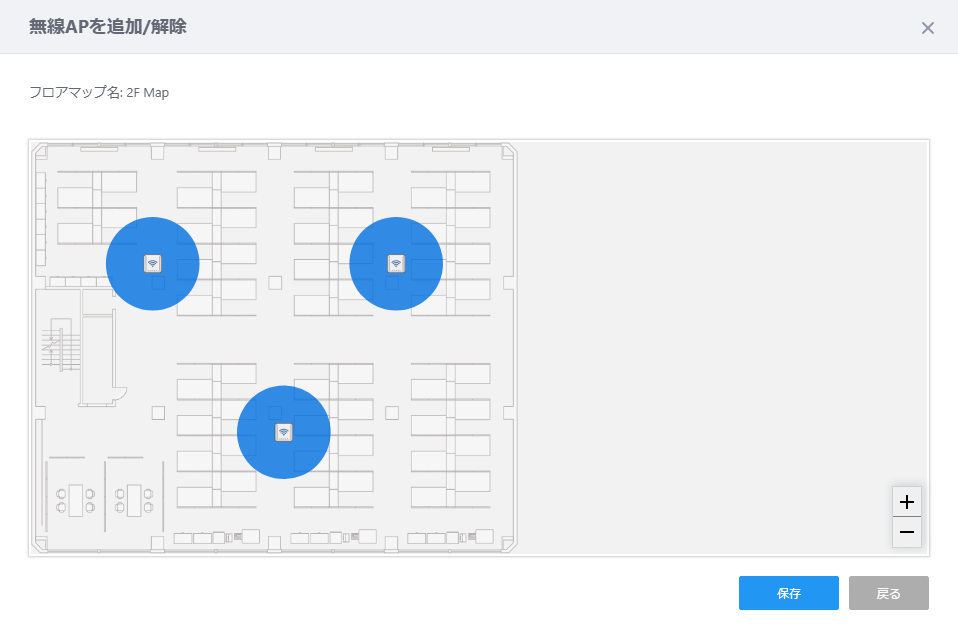Click the 戻る button
This screenshot has height=629, width=958.
888,593
